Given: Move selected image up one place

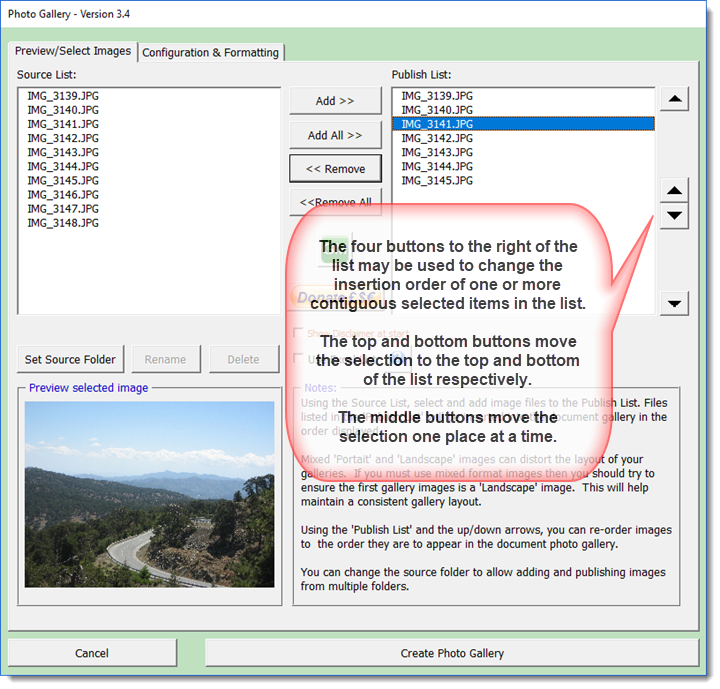Looking at the screenshot, I should click(675, 191).
